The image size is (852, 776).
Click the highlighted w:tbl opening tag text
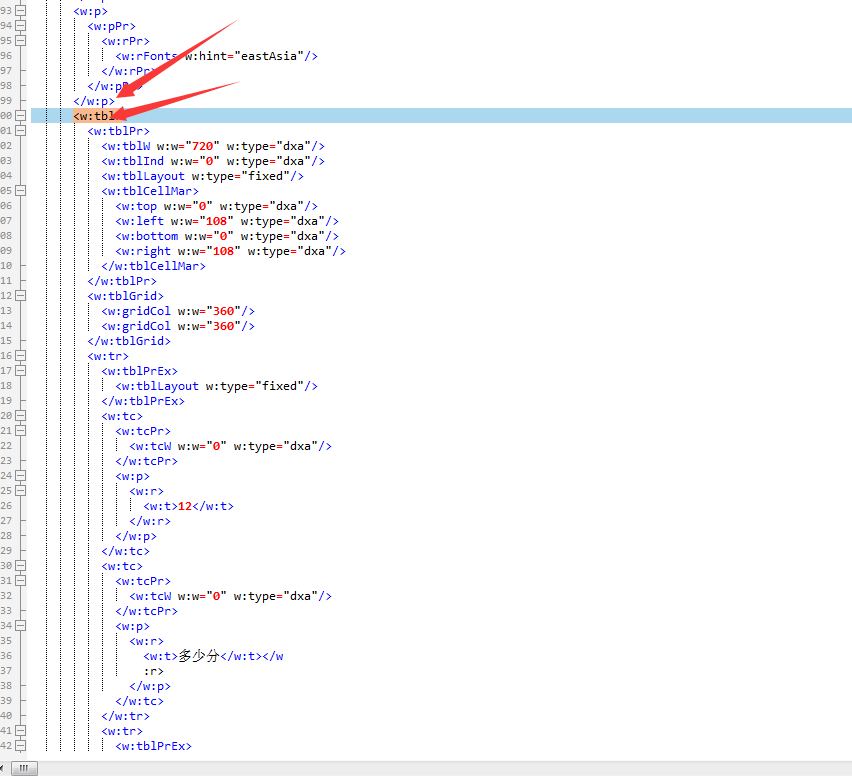(93, 116)
